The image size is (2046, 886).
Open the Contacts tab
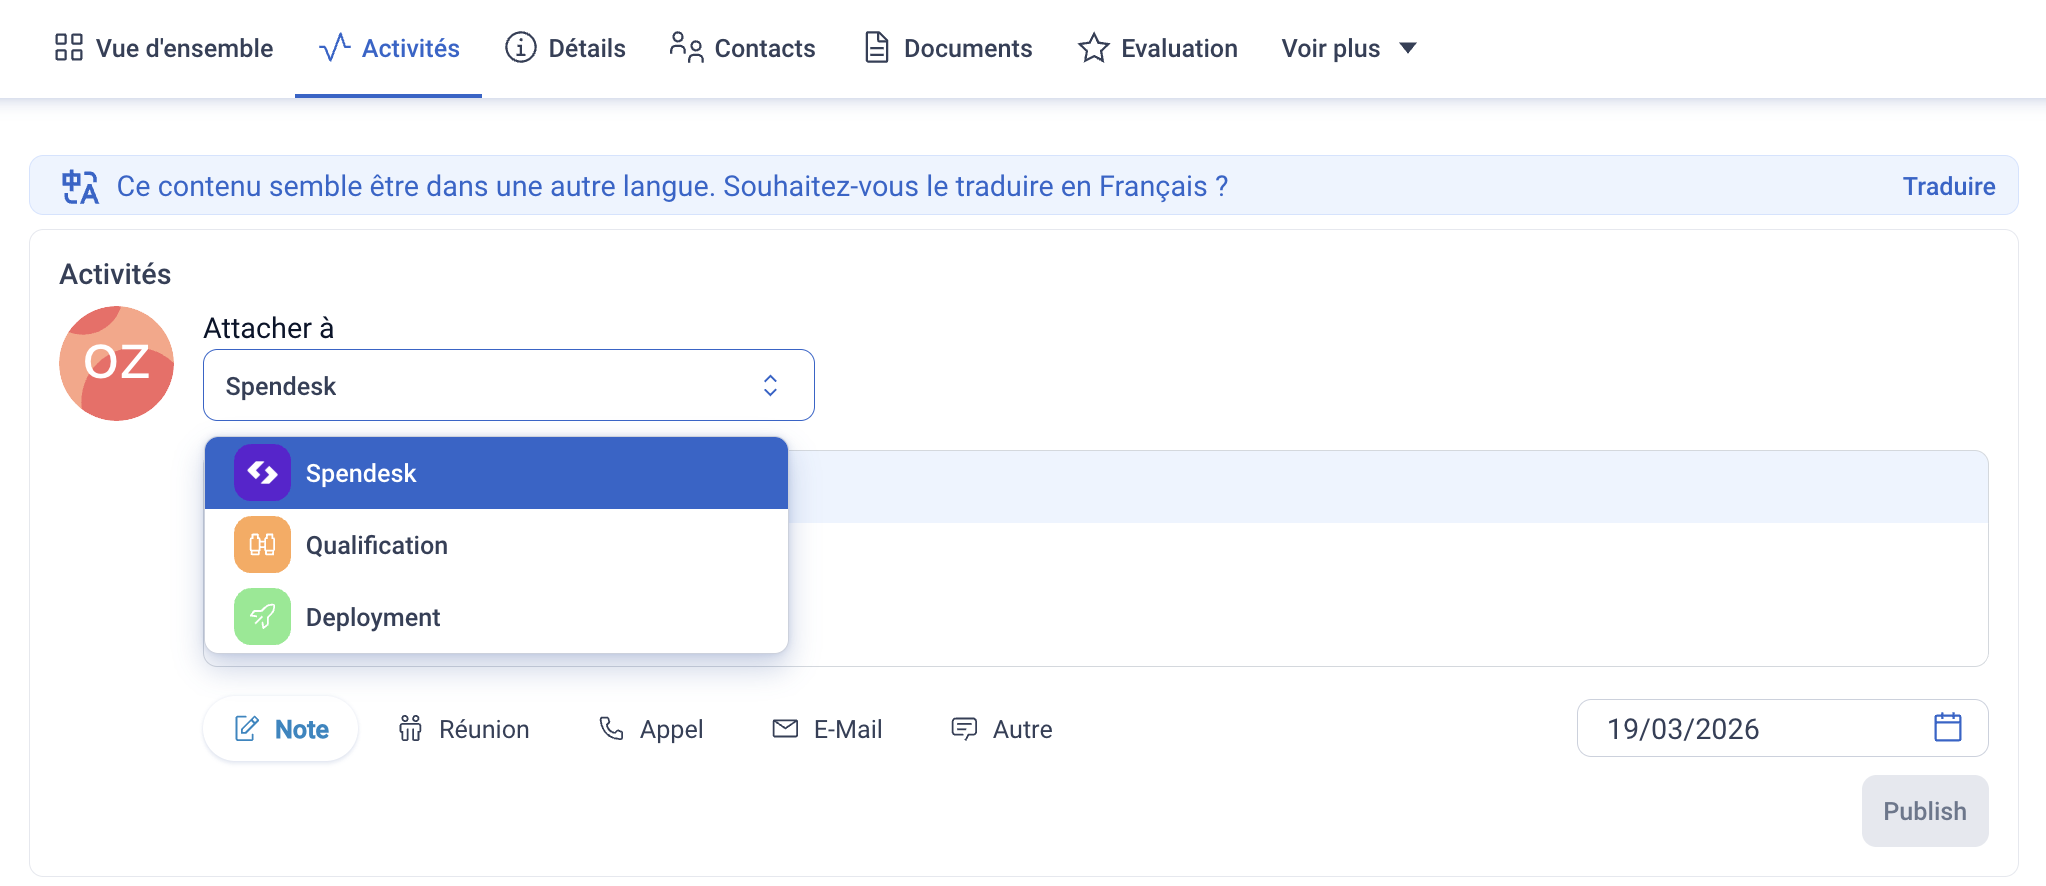click(x=742, y=48)
